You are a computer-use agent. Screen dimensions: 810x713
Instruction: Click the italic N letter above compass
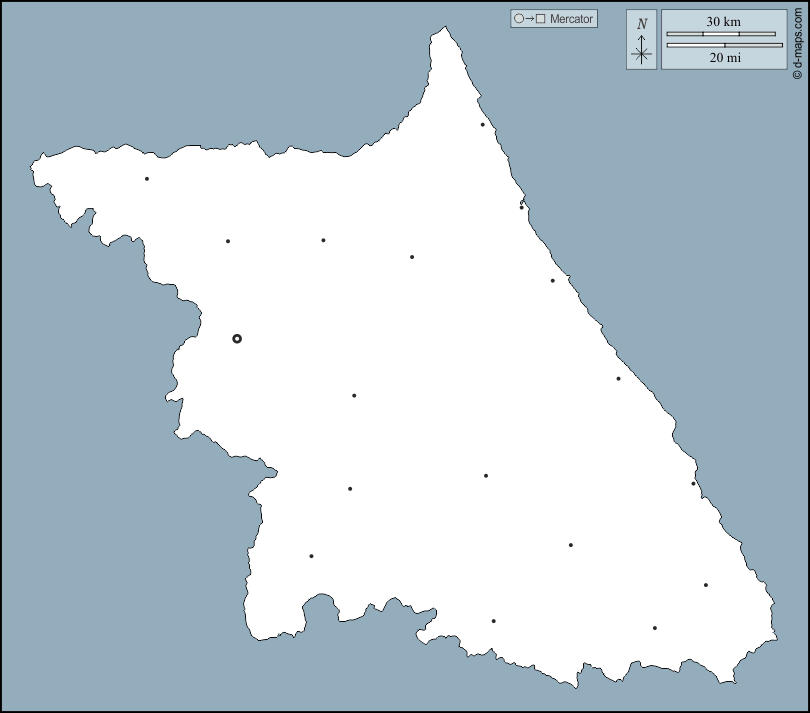[642, 23]
